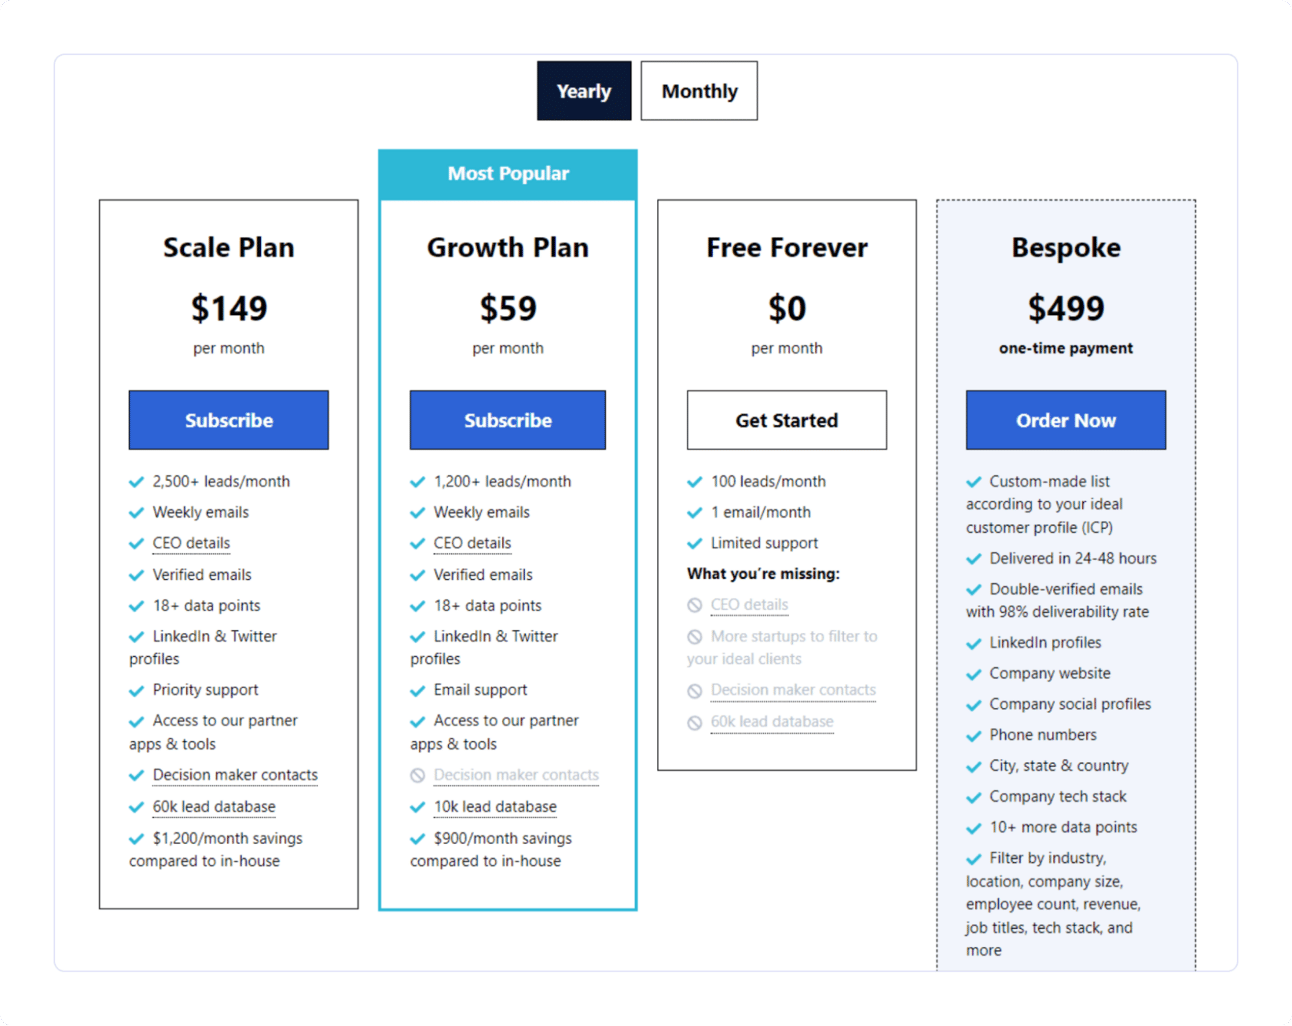1292x1026 pixels.
Task: Subscribe to the Growth Plan
Action: (508, 420)
